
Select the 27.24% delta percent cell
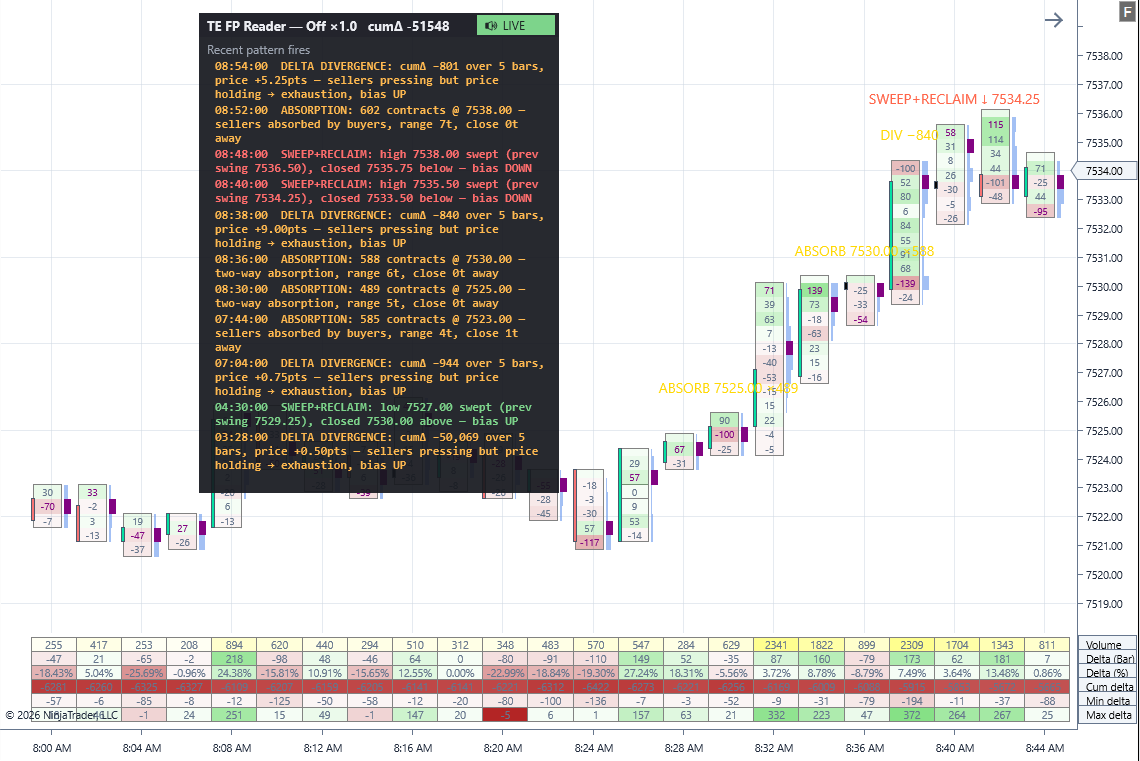[x=641, y=673]
